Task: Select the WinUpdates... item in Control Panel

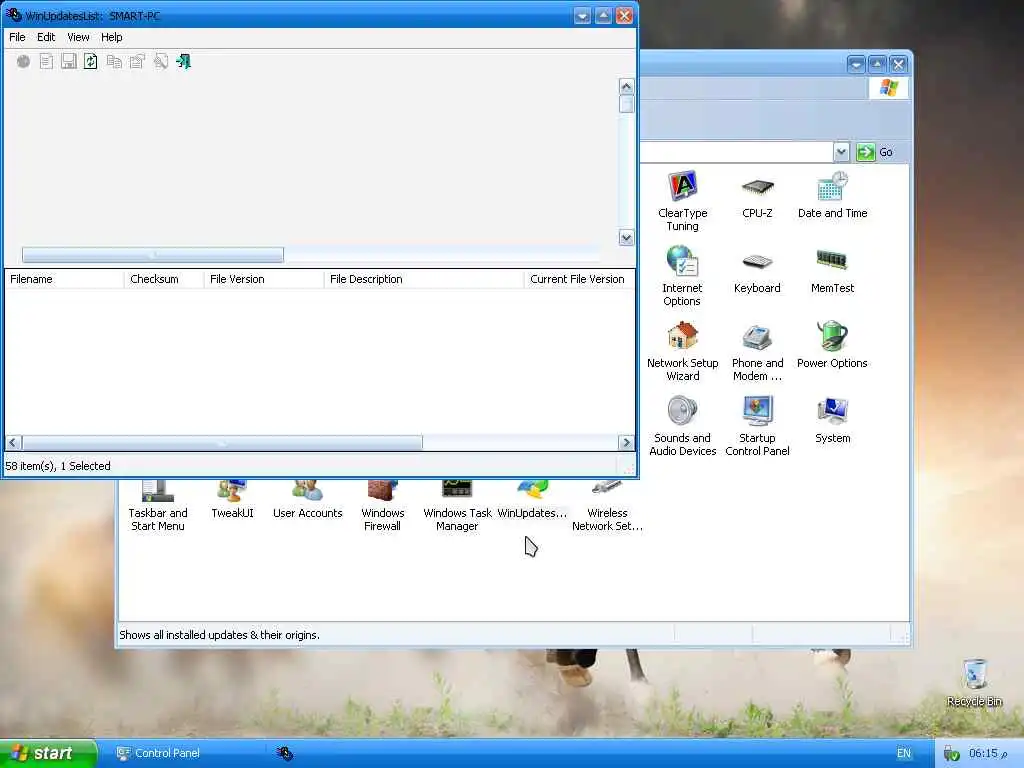Action: point(532,500)
